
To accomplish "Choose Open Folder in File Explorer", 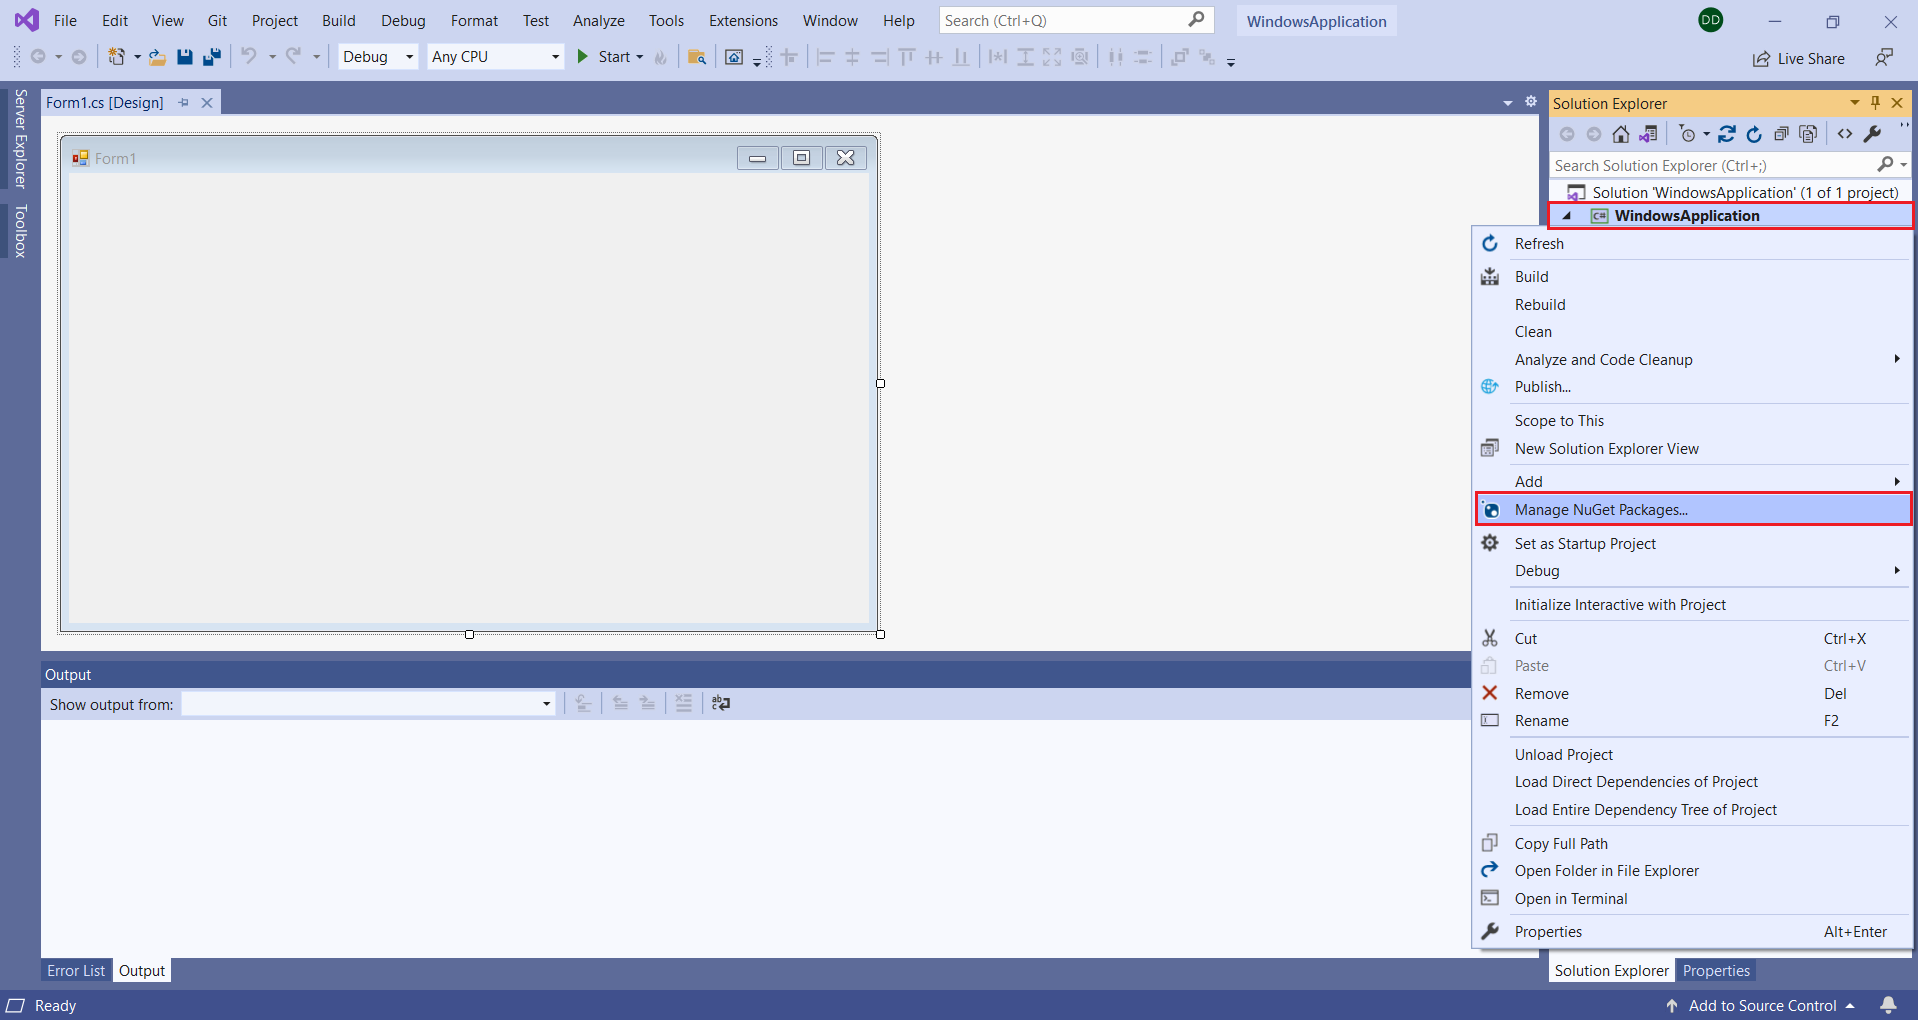I will [x=1692, y=871].
